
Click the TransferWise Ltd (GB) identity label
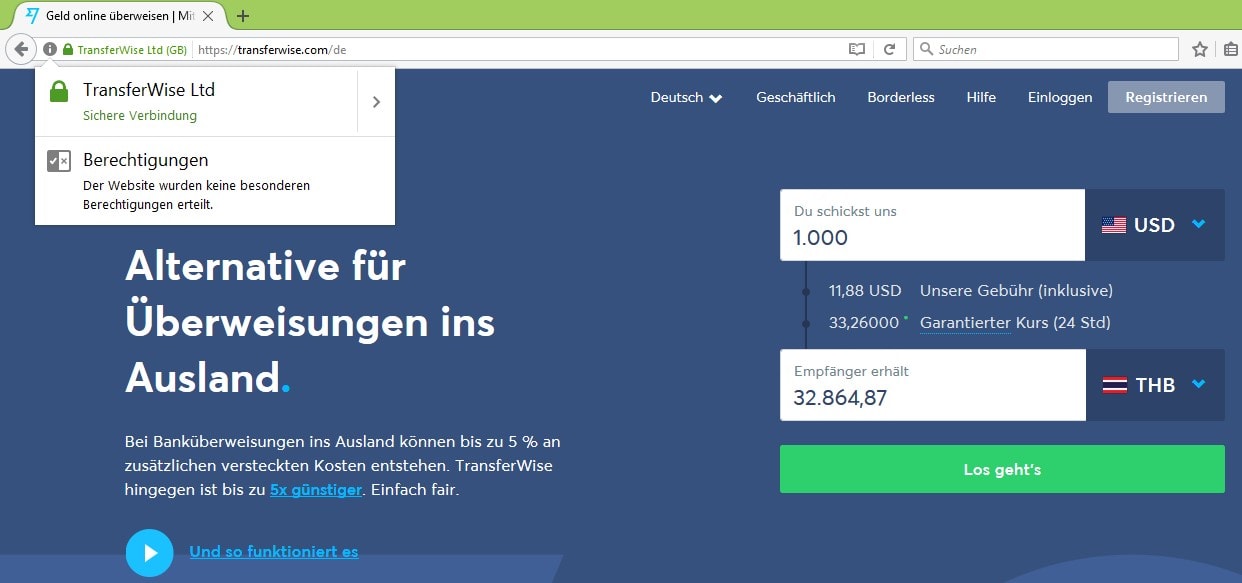point(132,49)
